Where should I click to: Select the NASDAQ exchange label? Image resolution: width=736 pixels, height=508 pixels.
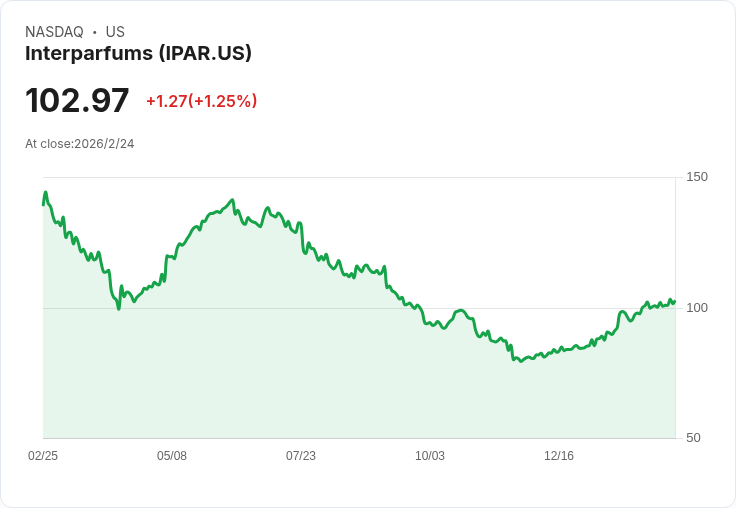pos(54,32)
